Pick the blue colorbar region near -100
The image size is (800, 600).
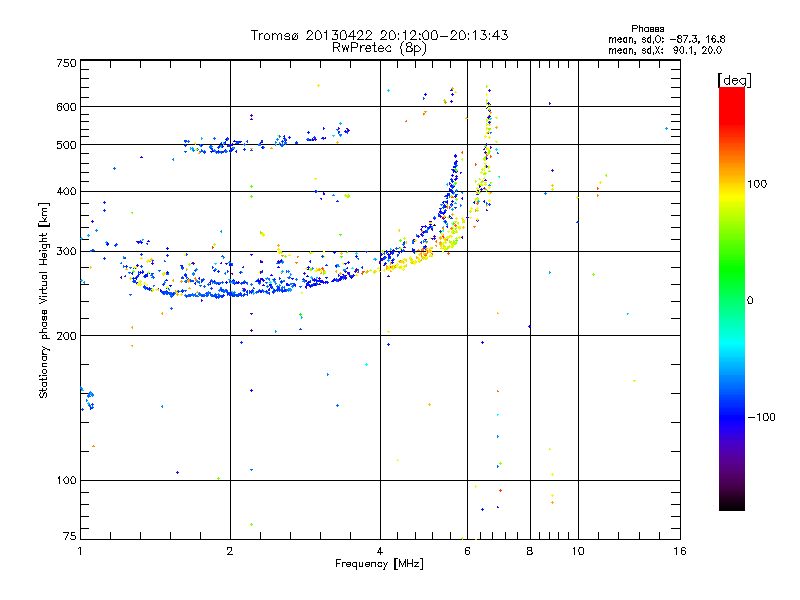click(731, 416)
